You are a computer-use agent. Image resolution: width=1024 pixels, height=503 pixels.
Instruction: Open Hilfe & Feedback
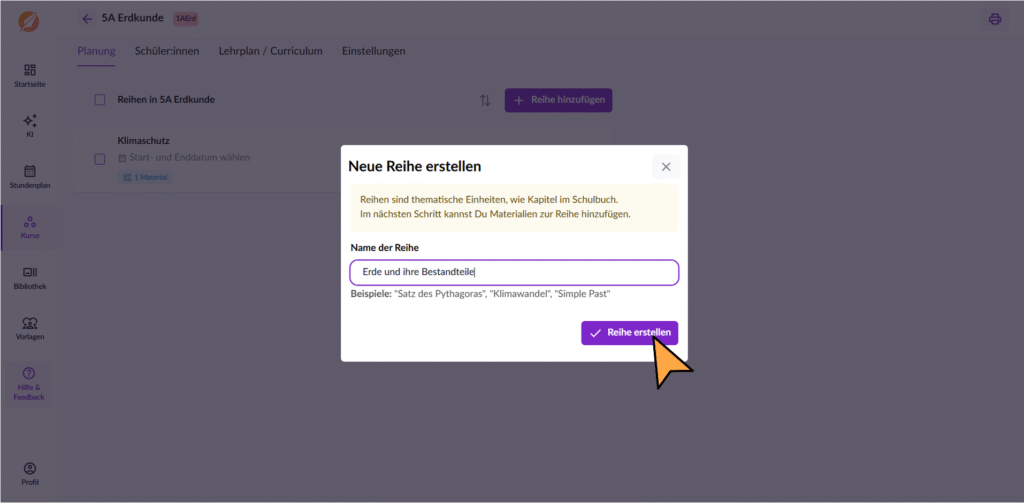click(29, 384)
